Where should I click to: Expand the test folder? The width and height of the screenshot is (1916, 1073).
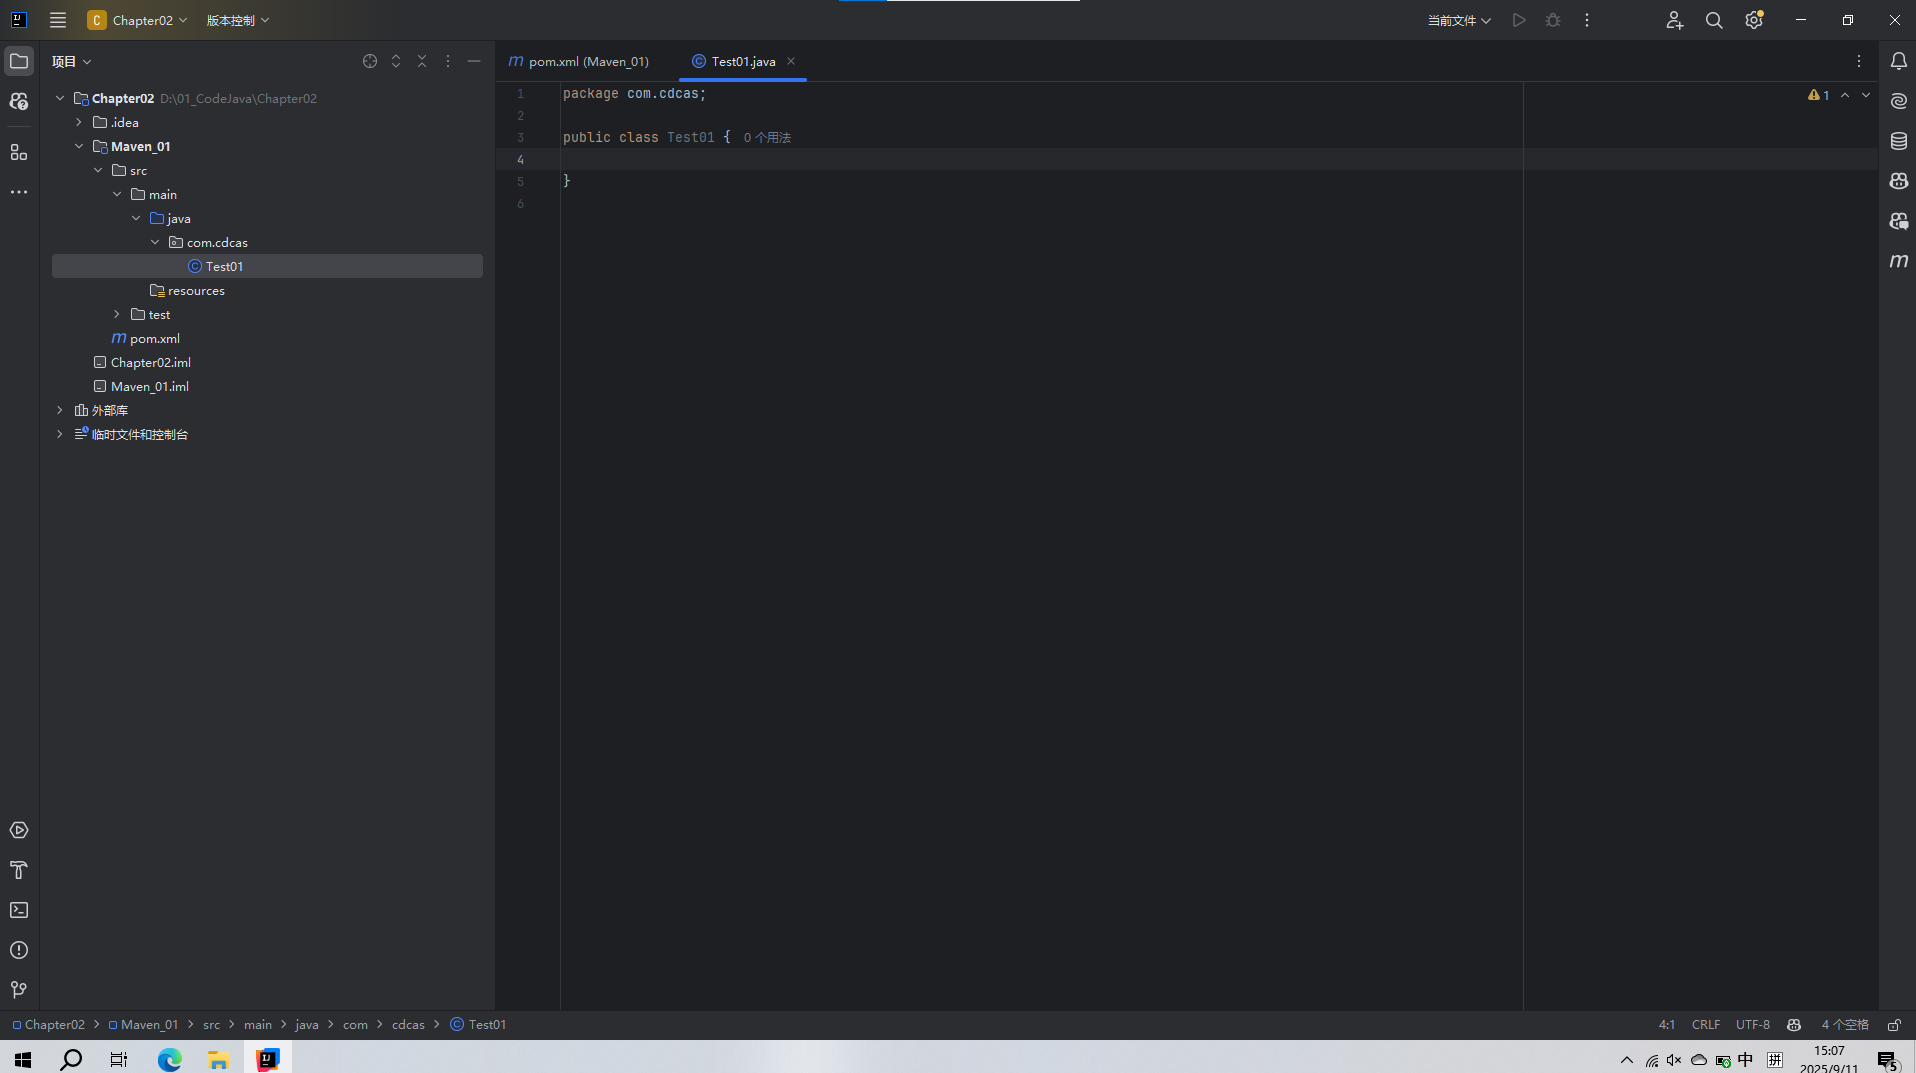tap(117, 314)
